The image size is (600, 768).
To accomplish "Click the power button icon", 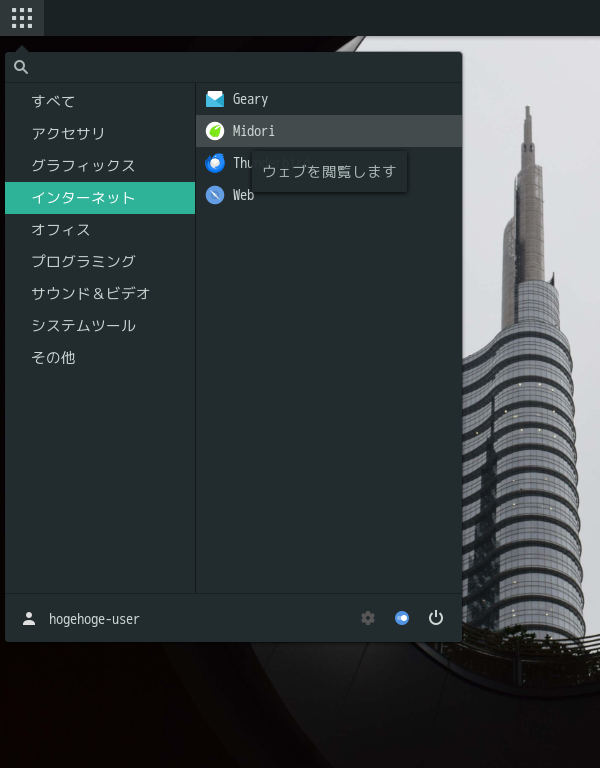I will pyautogui.click(x=435, y=618).
